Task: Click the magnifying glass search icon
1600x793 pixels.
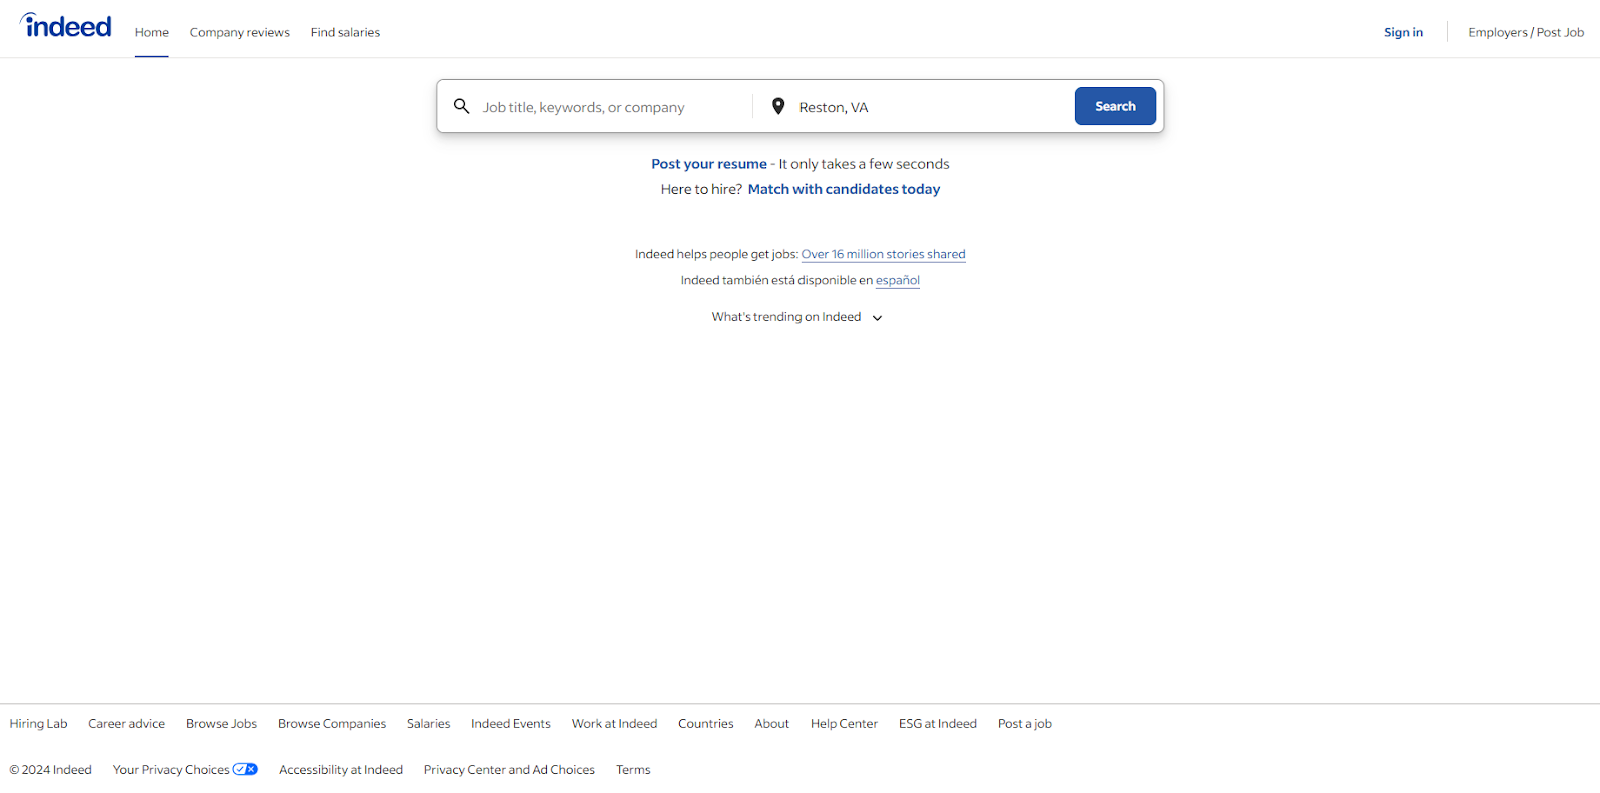Action: pos(462,106)
